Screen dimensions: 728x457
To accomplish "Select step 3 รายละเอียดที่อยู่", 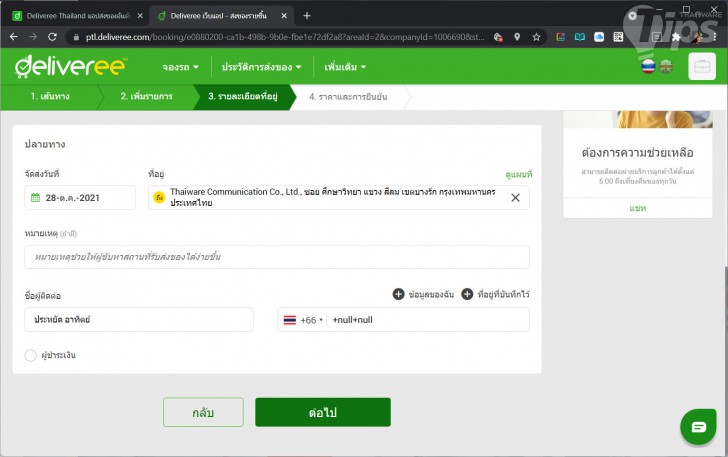I will tap(242, 97).
